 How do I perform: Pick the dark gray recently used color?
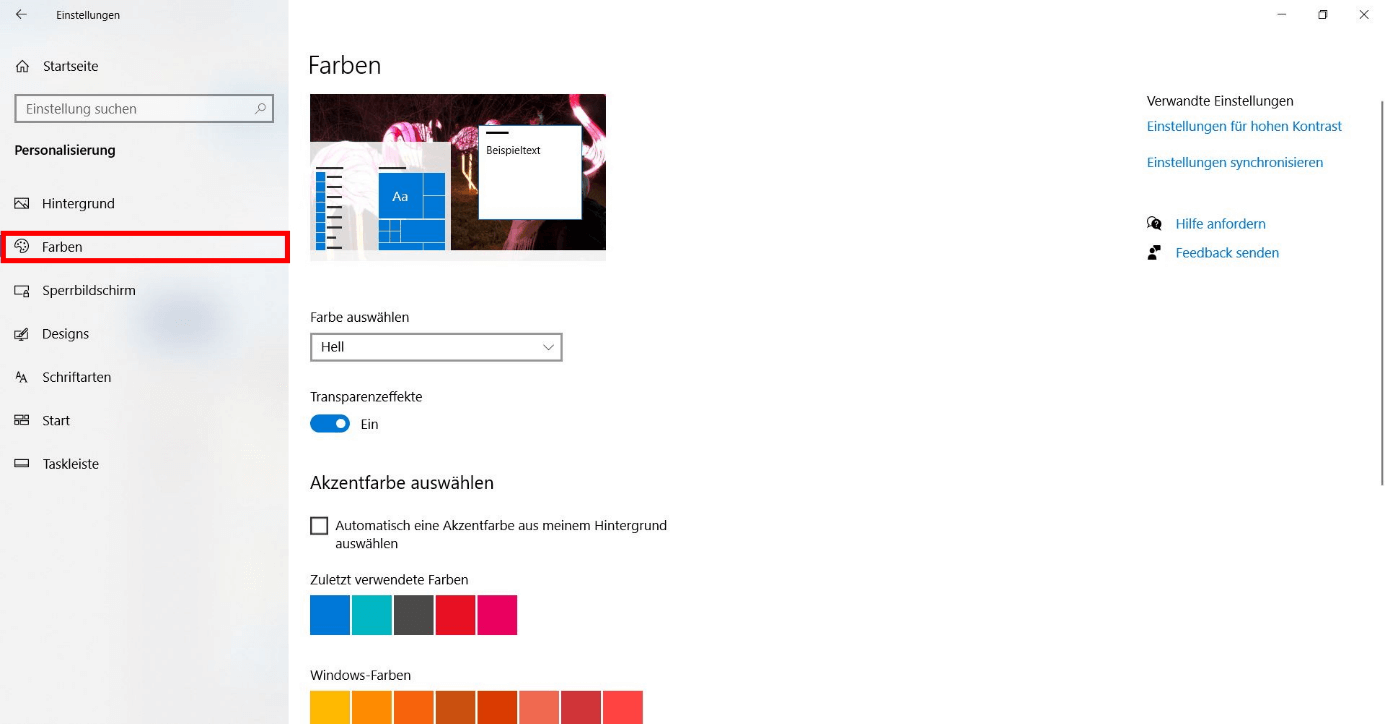point(414,615)
